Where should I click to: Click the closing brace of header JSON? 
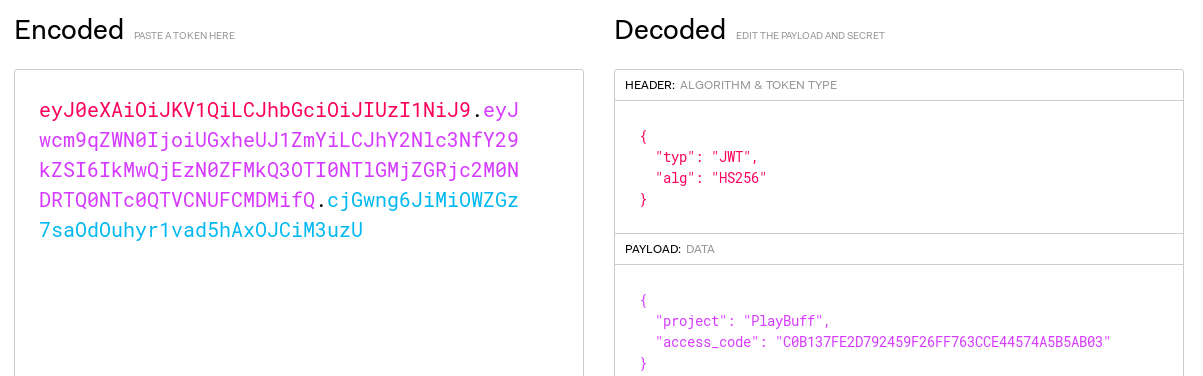click(x=644, y=200)
